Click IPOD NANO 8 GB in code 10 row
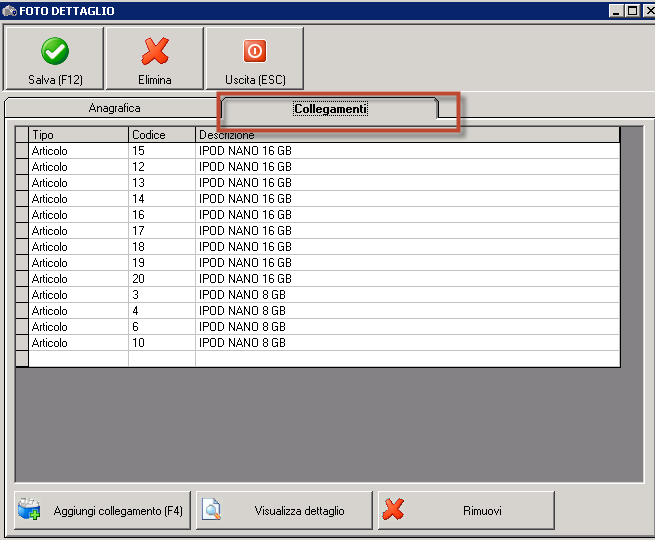The image size is (655, 540). tap(242, 343)
